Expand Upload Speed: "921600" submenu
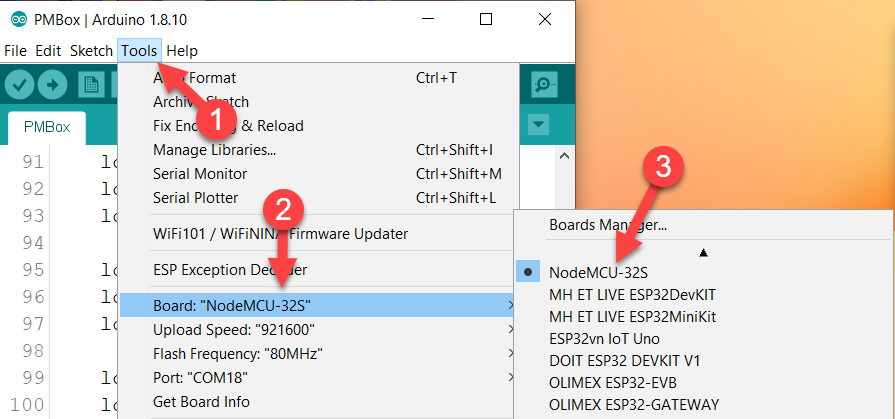This screenshot has height=419, width=895. coord(319,330)
